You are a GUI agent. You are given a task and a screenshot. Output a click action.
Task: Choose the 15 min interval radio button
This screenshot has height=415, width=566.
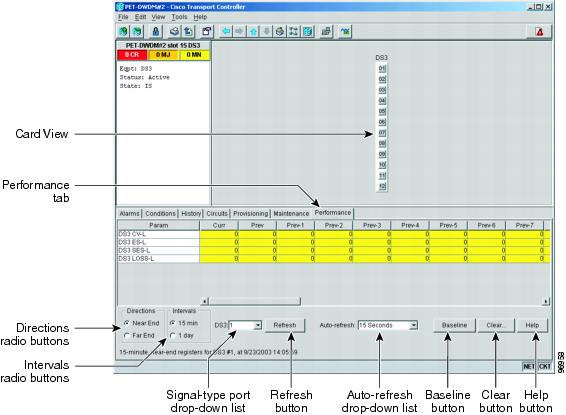[173, 323]
